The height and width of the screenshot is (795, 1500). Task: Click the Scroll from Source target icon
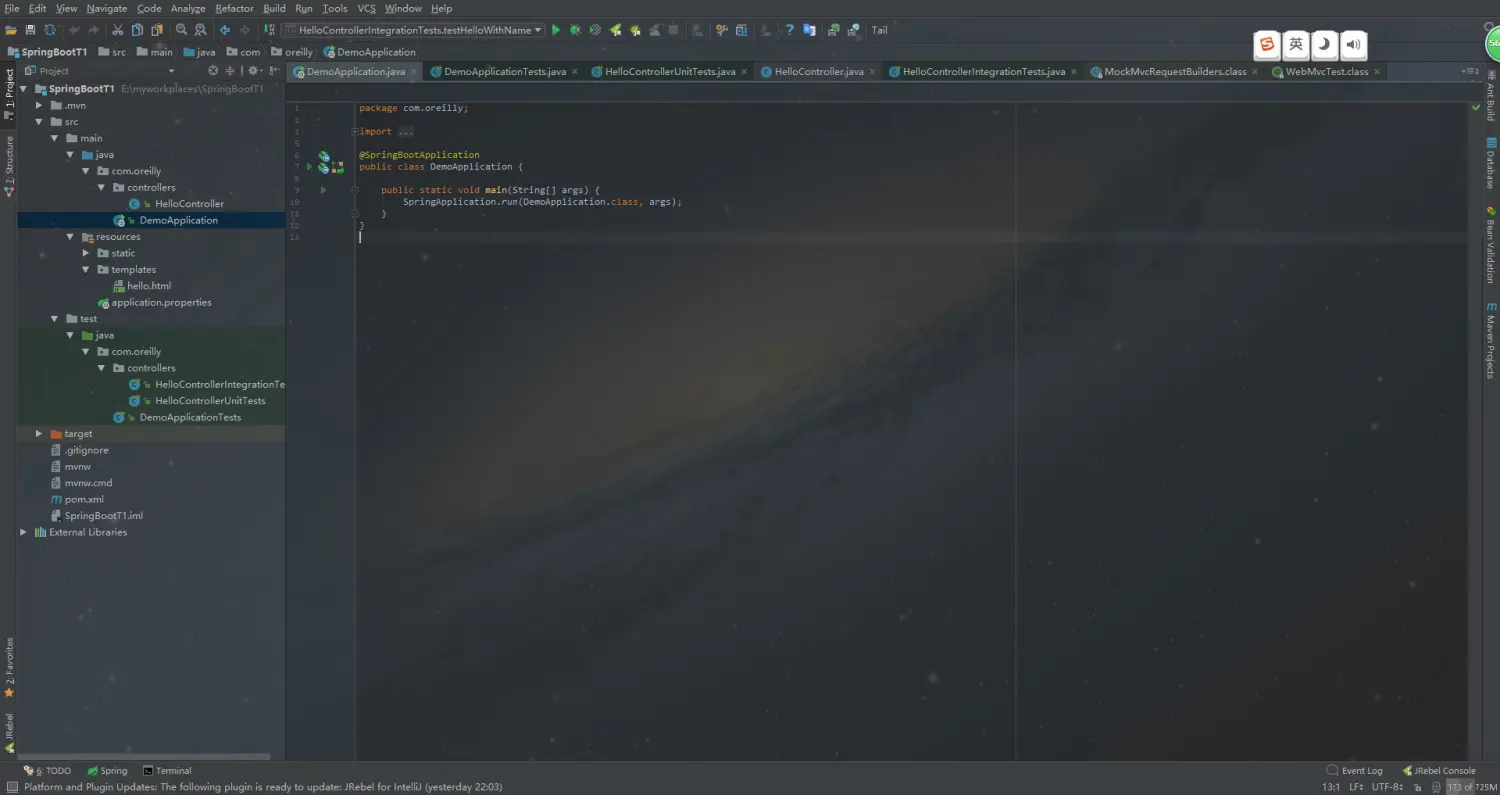(x=213, y=71)
